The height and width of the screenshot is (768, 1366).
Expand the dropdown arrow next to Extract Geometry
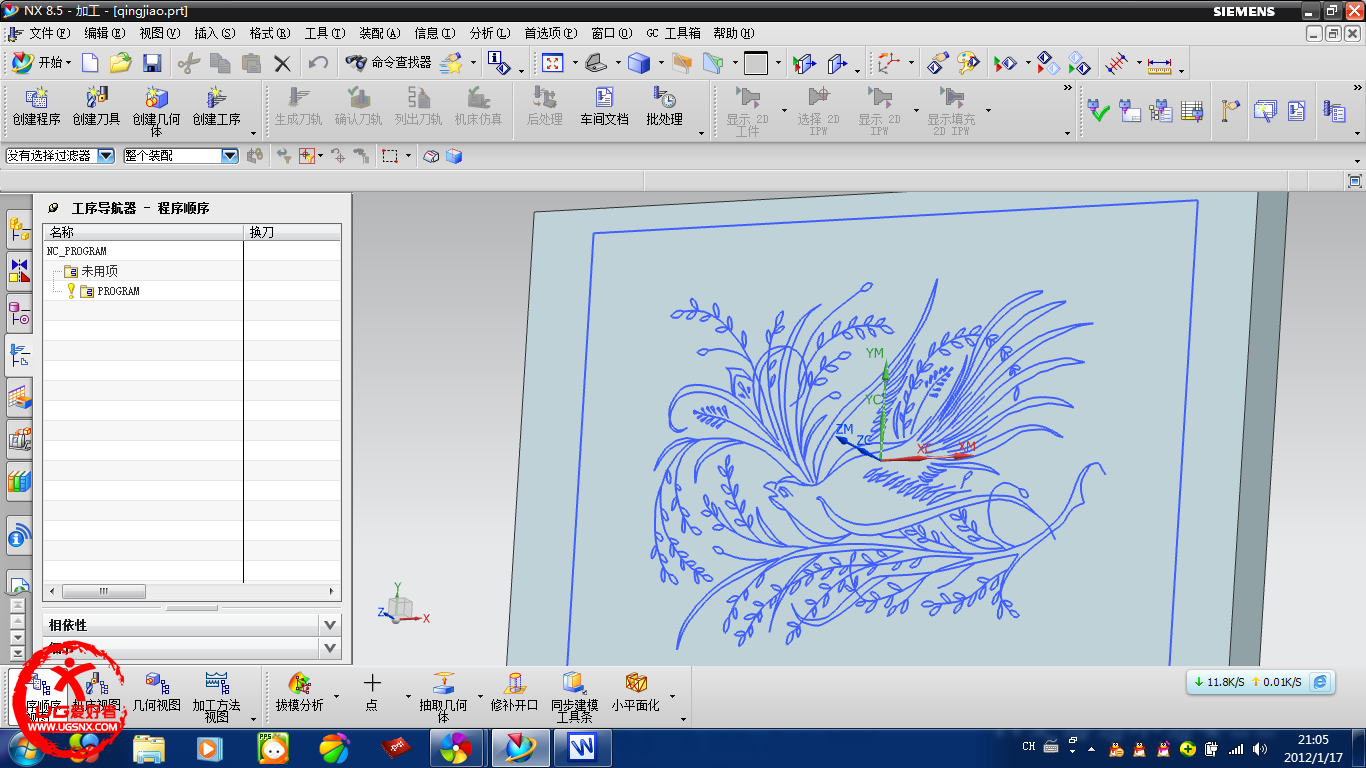(x=480, y=696)
